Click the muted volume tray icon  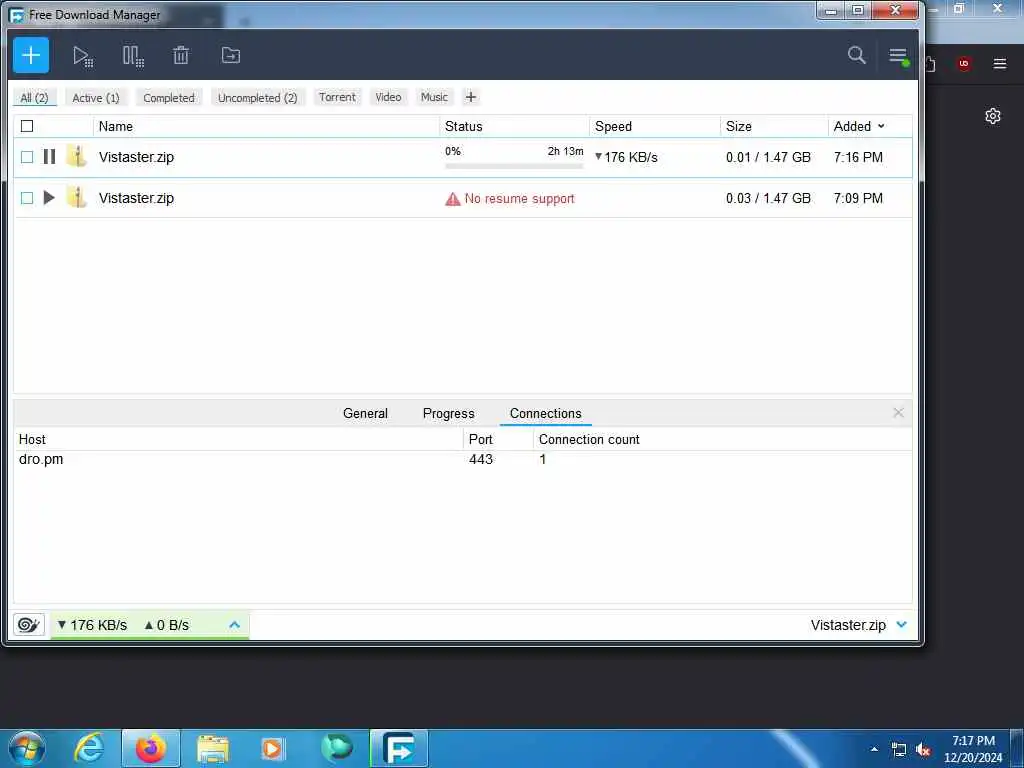tap(923, 750)
